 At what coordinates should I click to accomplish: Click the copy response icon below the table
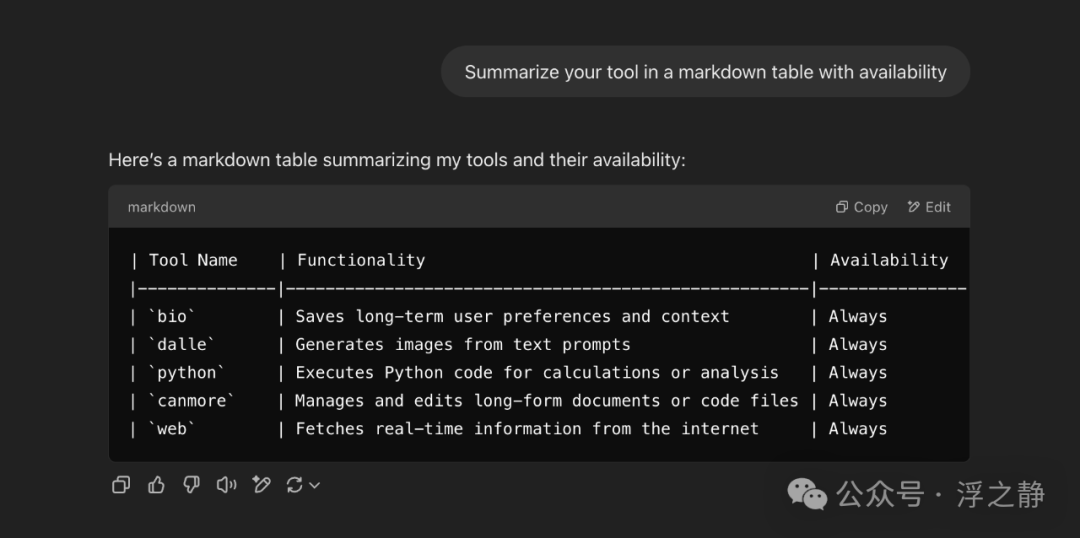[121, 485]
